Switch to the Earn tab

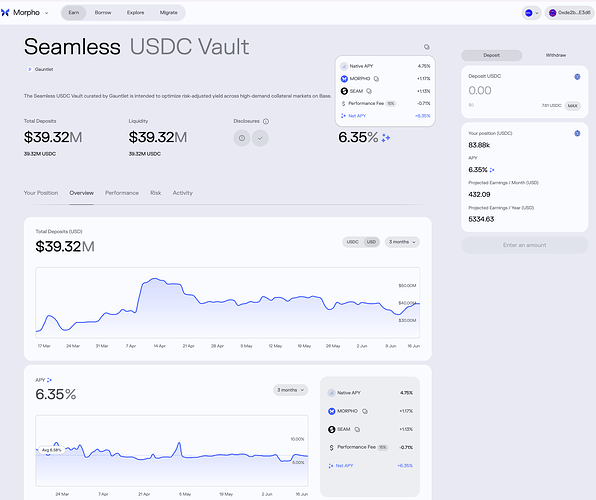pos(74,13)
